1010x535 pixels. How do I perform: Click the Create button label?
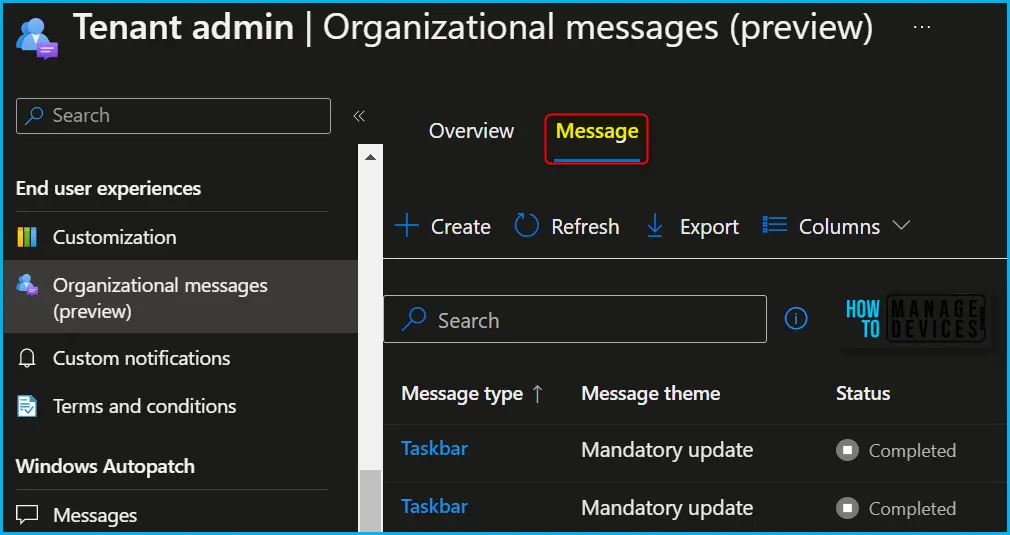click(x=461, y=227)
